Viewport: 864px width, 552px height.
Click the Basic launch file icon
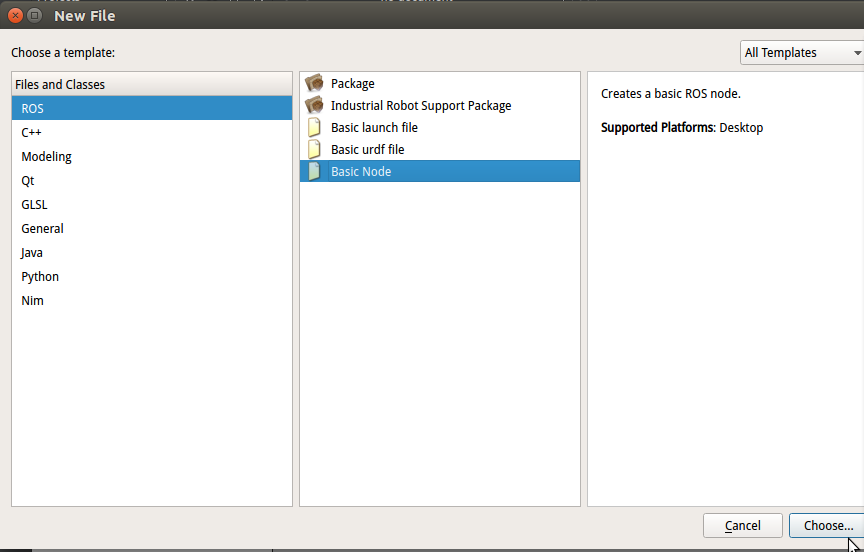pyautogui.click(x=314, y=127)
